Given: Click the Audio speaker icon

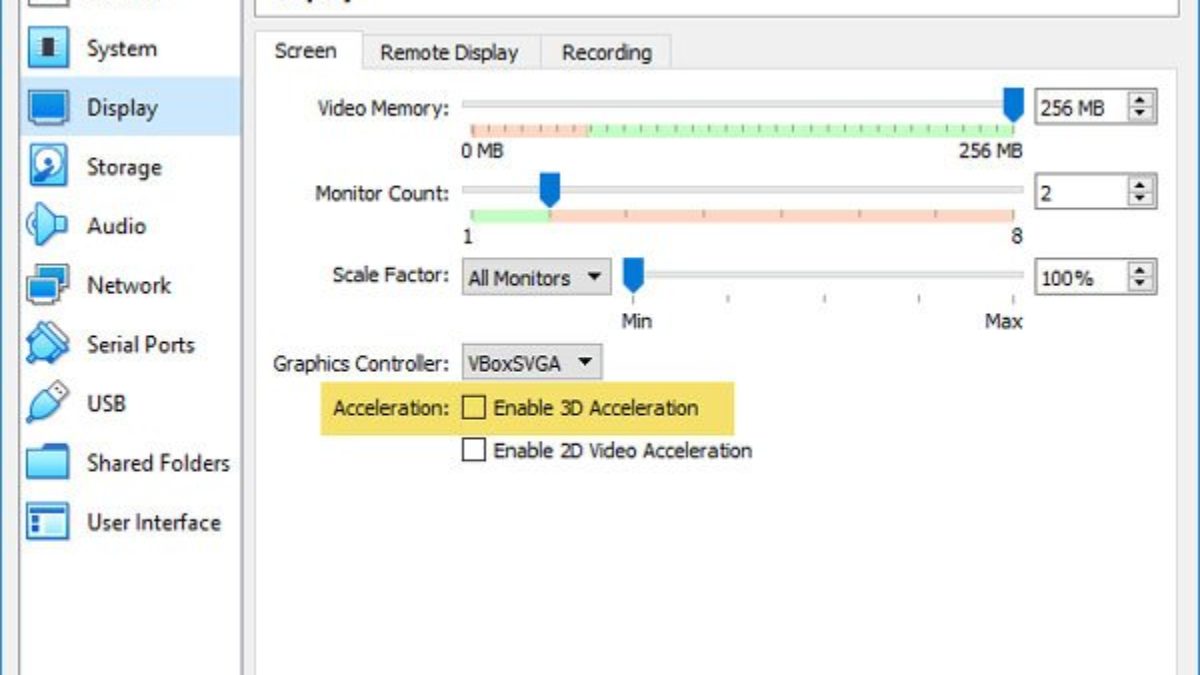Looking at the screenshot, I should (49, 226).
